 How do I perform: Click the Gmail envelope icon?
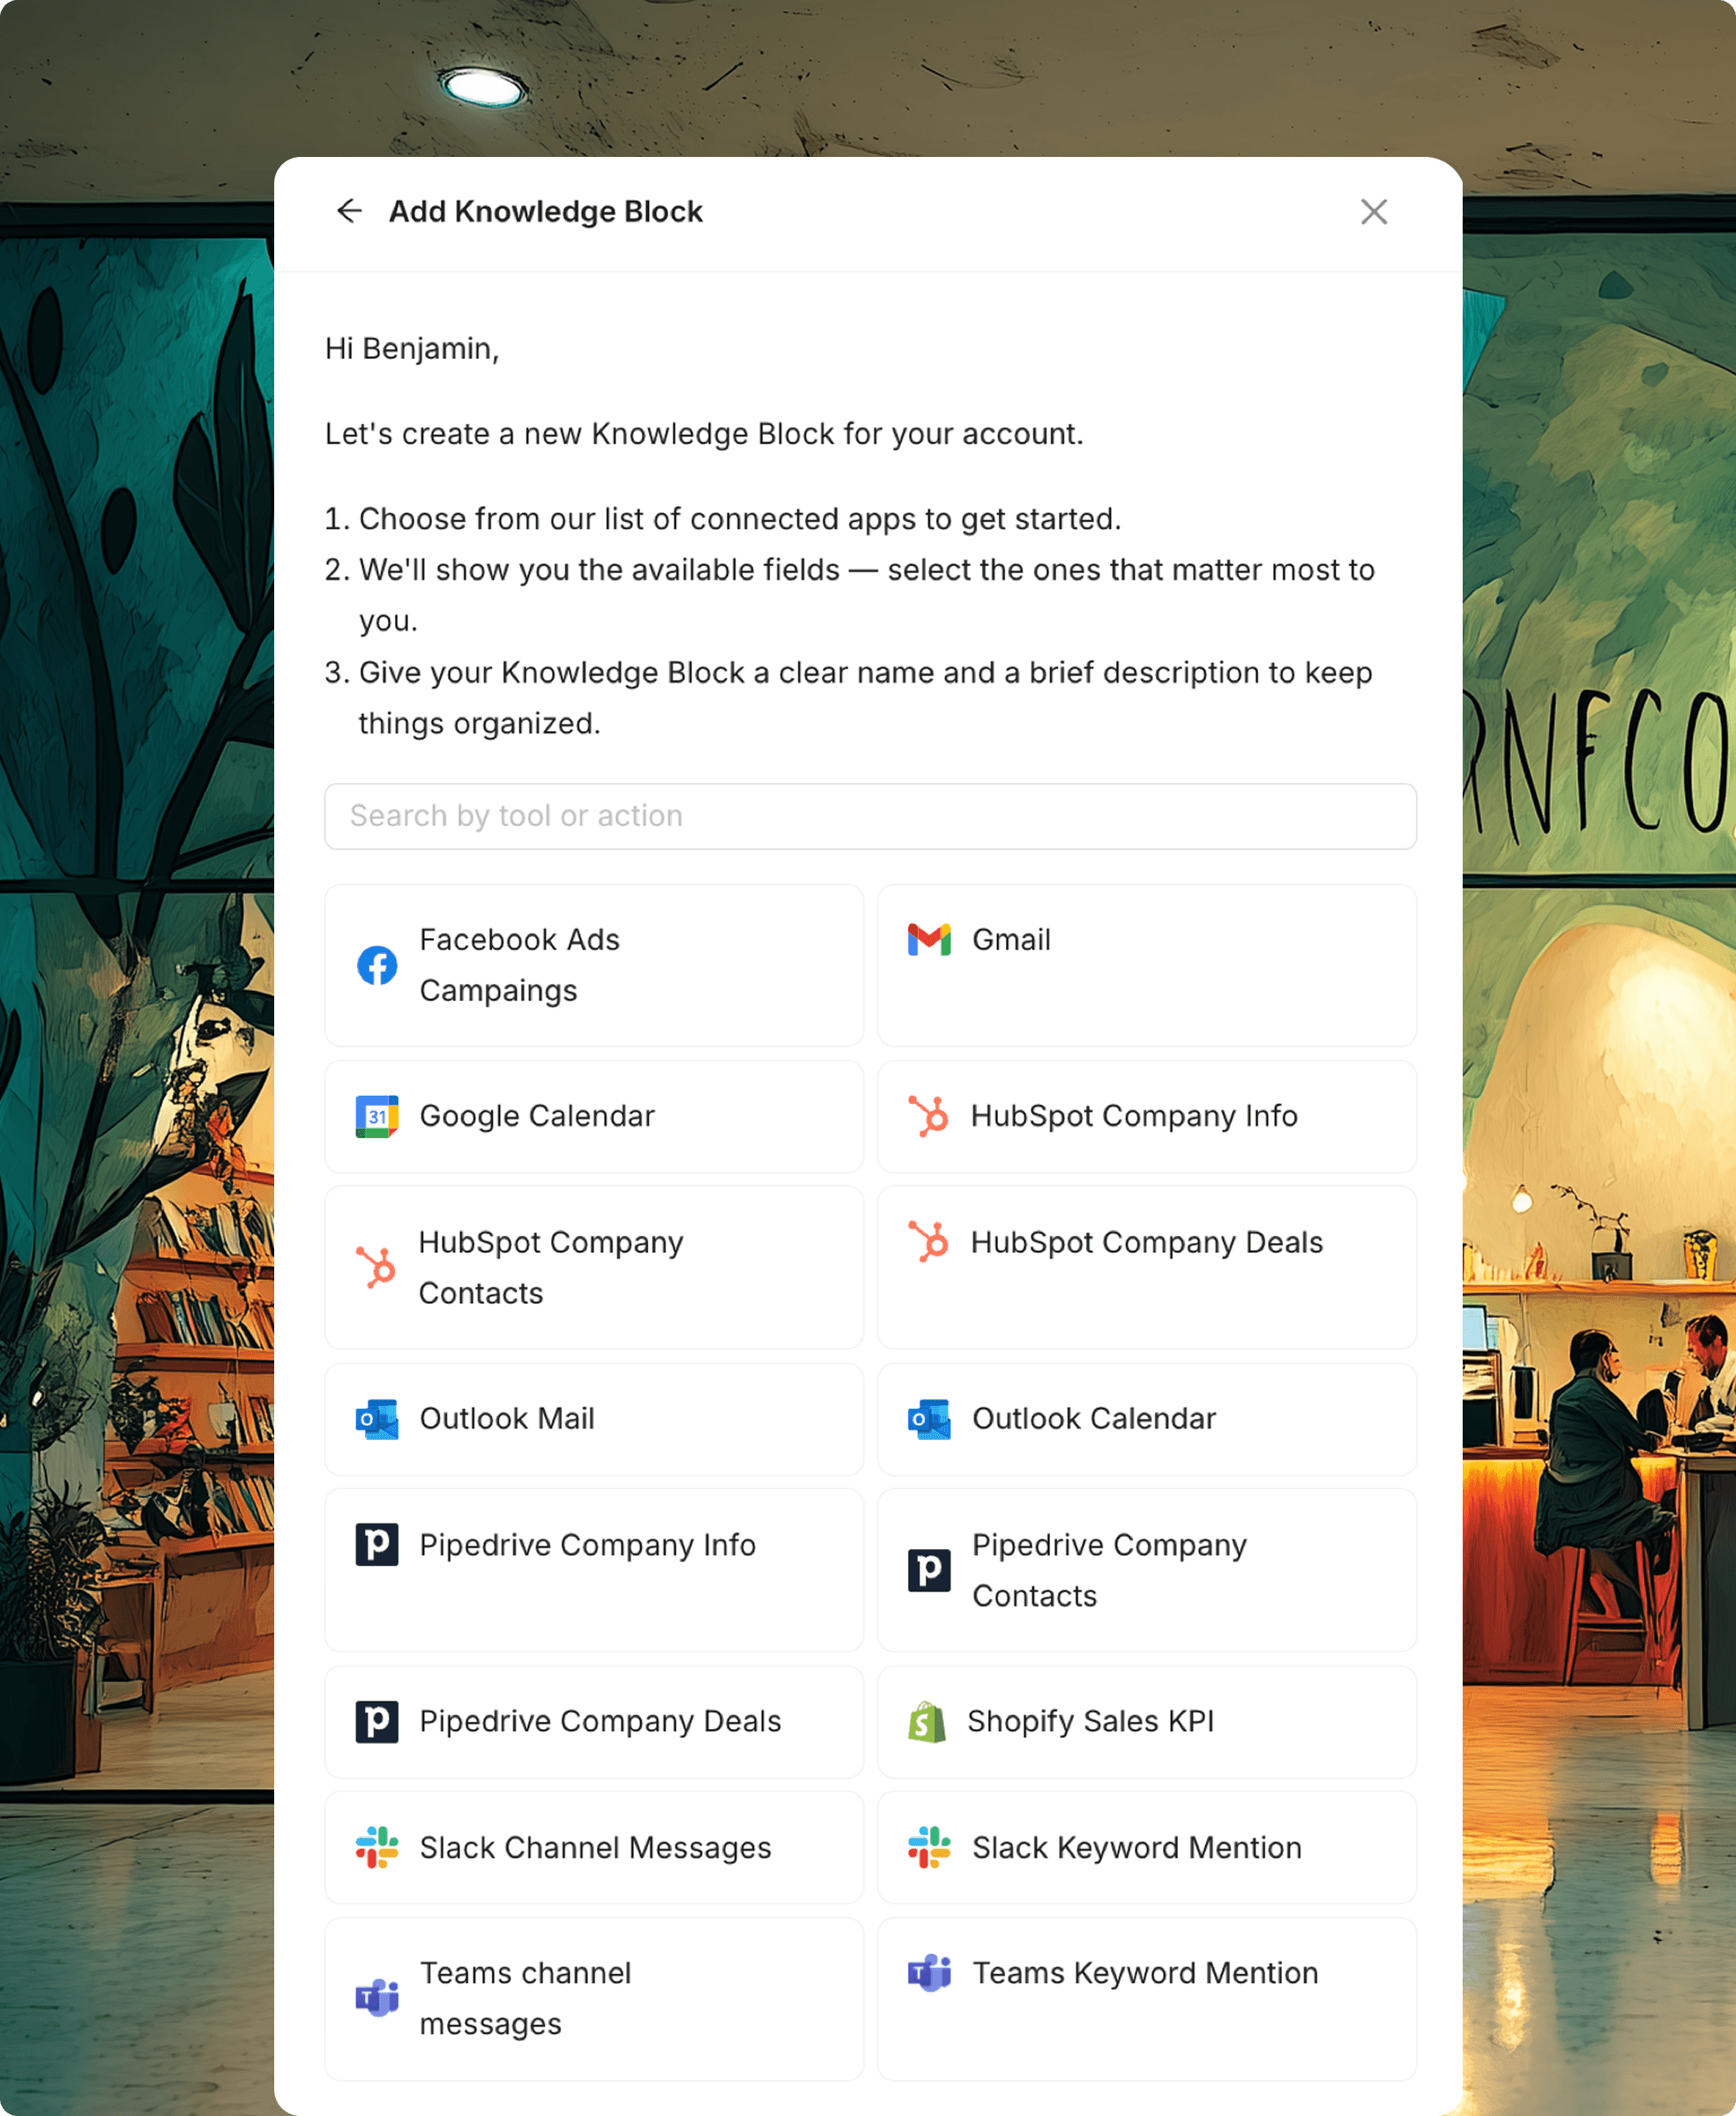[x=929, y=940]
